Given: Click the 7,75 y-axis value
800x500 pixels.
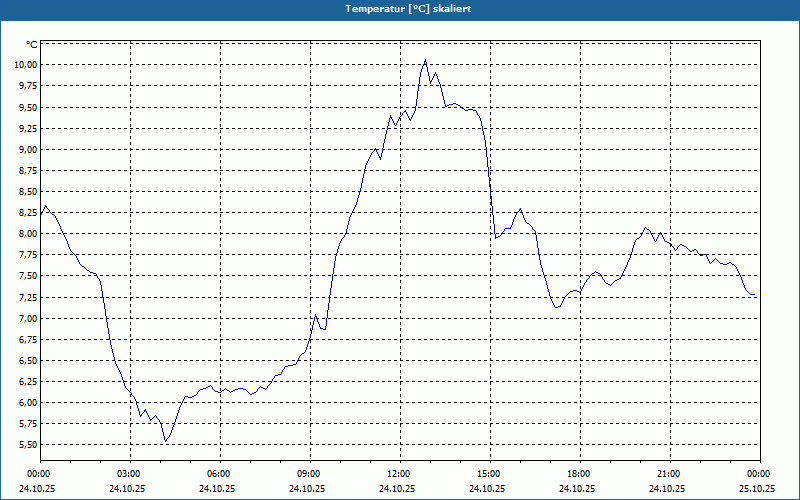Looking at the screenshot, I should pyautogui.click(x=28, y=255).
